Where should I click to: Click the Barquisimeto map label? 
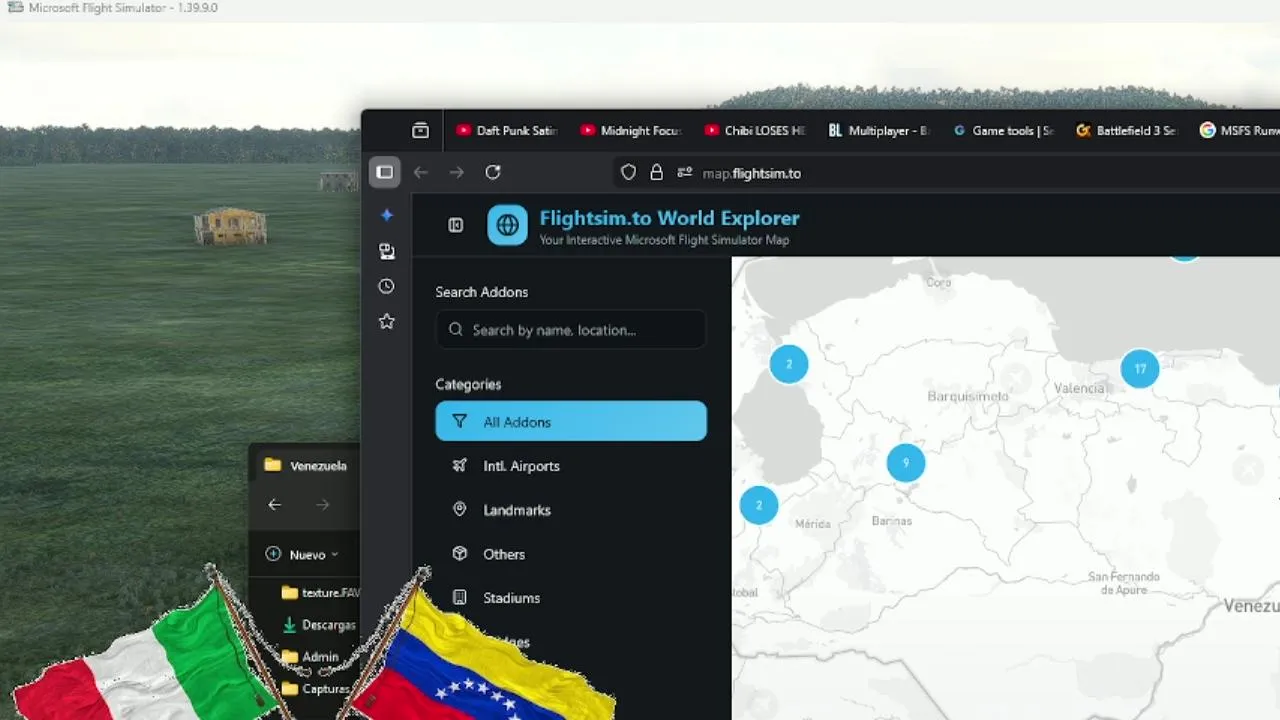[967, 396]
